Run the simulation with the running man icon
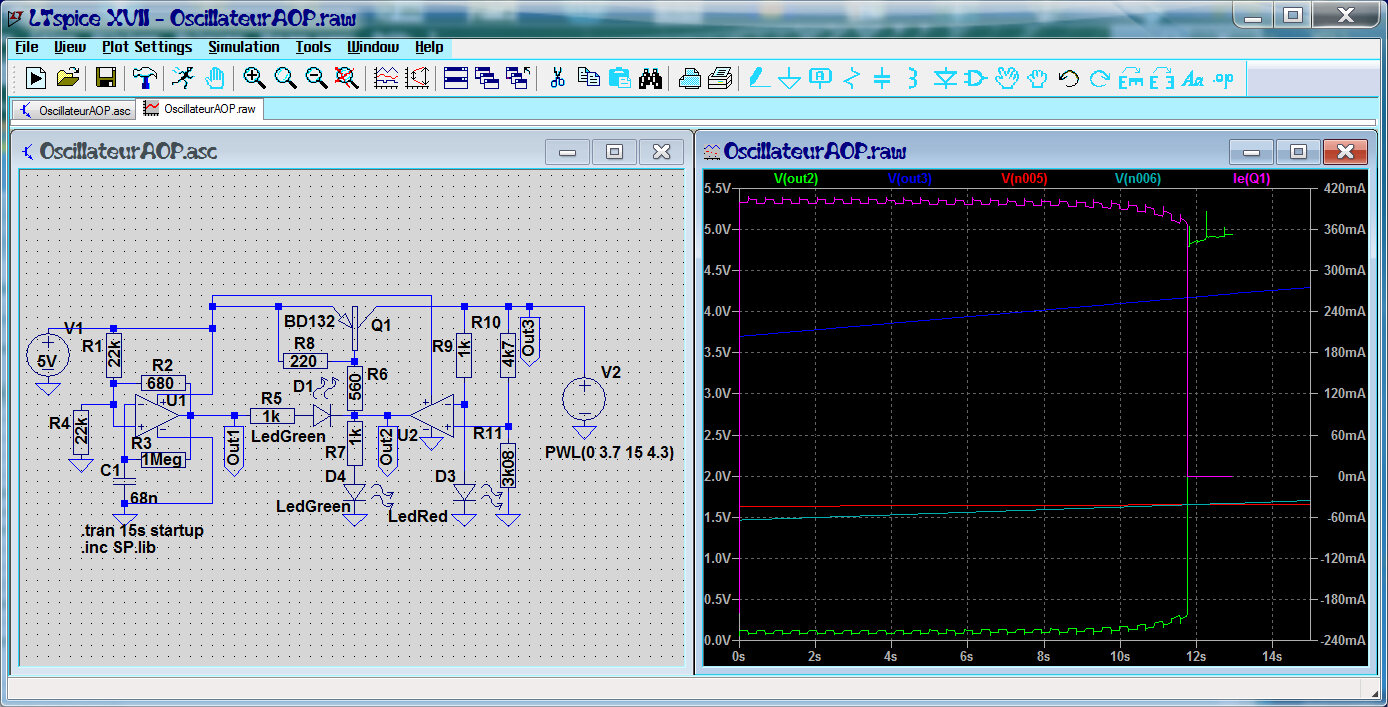This screenshot has height=707, width=1388. click(x=182, y=77)
